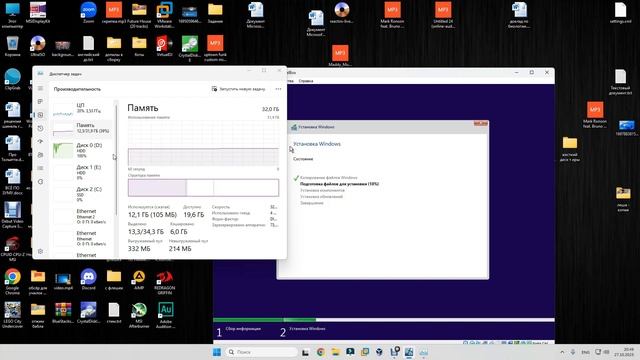This screenshot has height=360, width=640.
Task: Click the taskbar search box
Action: click(262, 352)
